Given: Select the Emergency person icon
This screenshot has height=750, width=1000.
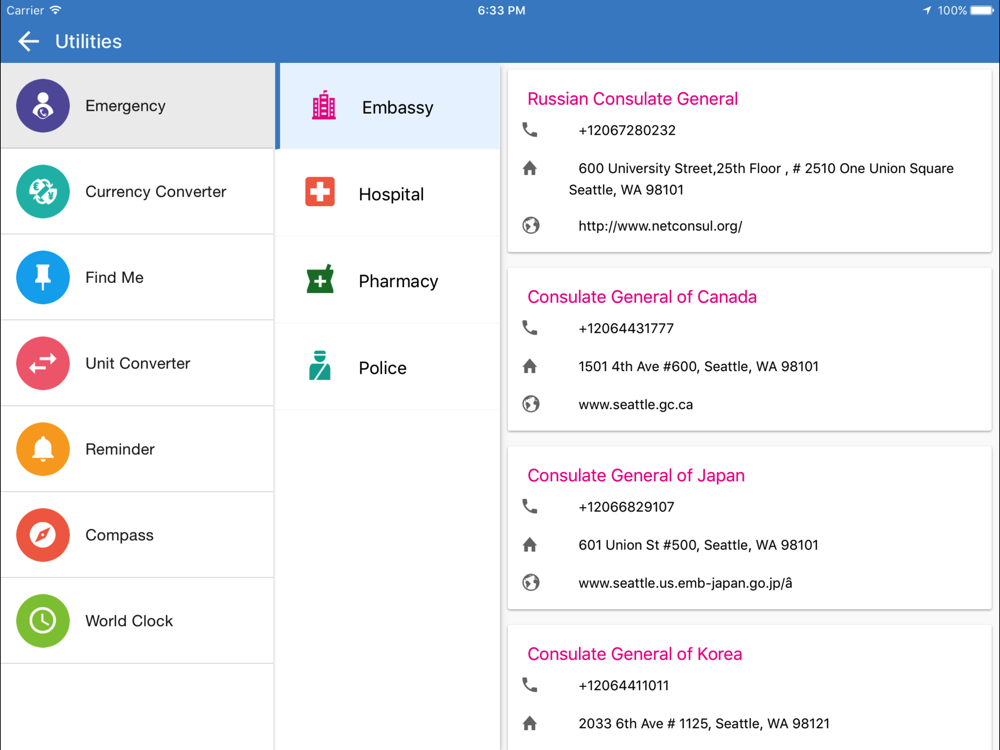Looking at the screenshot, I should tap(43, 106).
